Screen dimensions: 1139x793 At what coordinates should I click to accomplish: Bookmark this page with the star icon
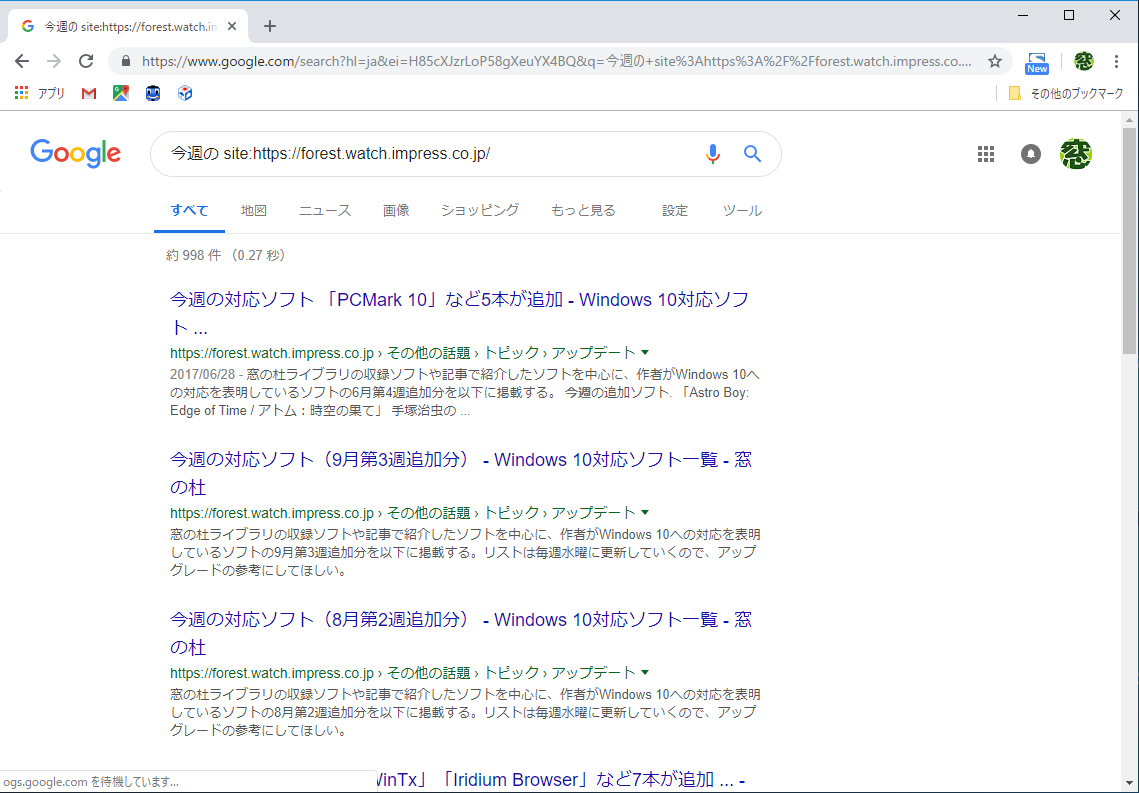995,61
